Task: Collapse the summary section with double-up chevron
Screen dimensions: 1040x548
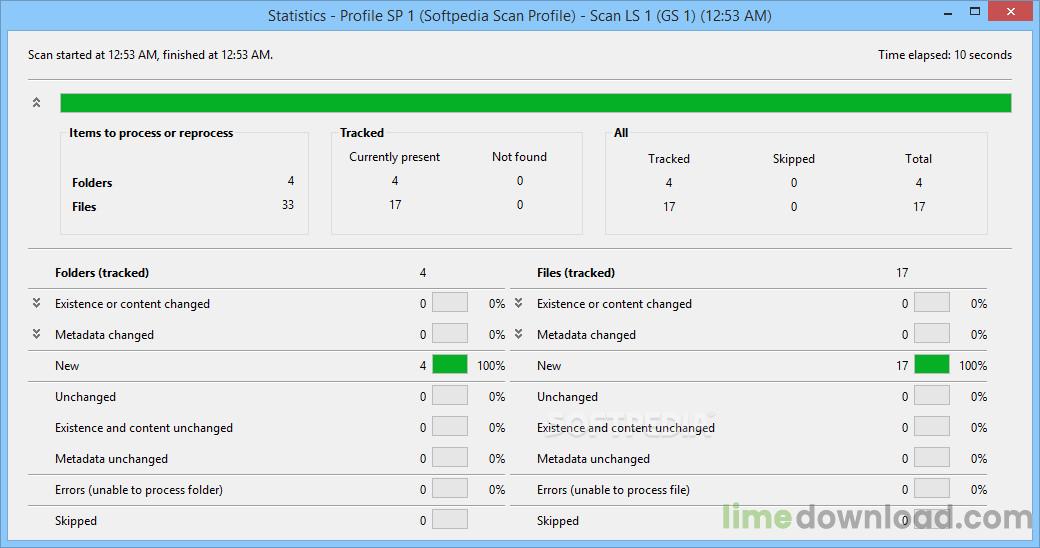Action: pyautogui.click(x=36, y=103)
